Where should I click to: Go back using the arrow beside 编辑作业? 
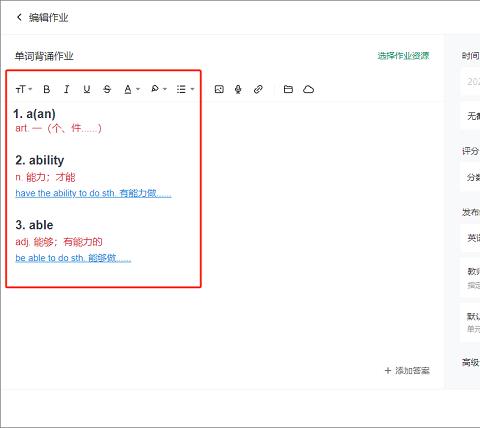point(19,17)
